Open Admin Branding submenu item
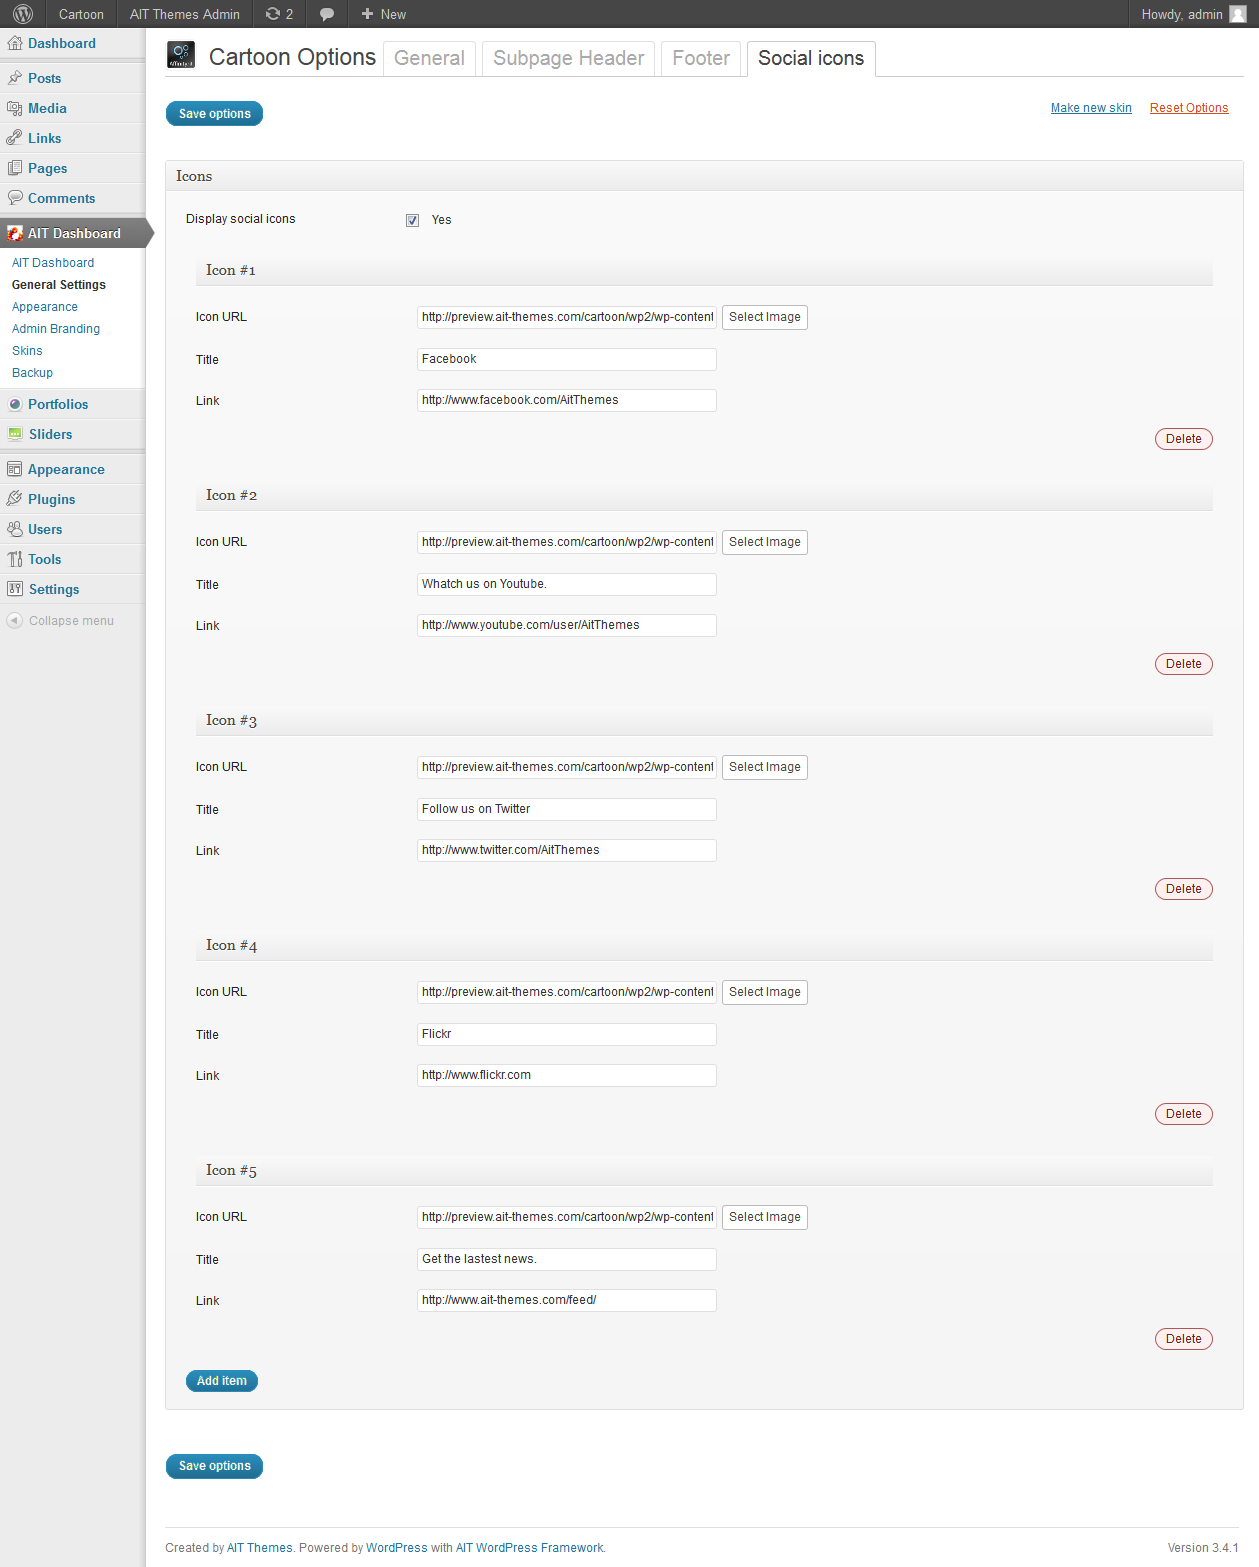 pyautogui.click(x=56, y=329)
